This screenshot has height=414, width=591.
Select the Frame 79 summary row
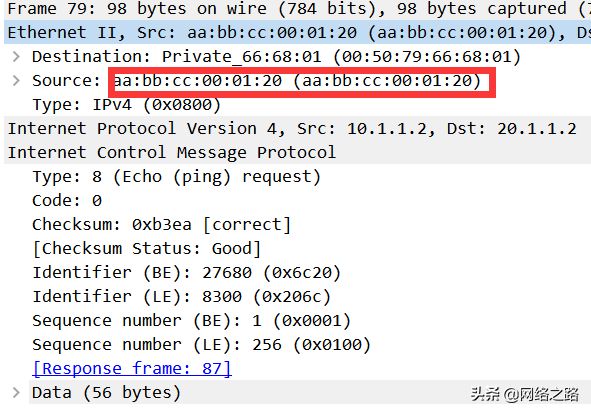click(297, 9)
